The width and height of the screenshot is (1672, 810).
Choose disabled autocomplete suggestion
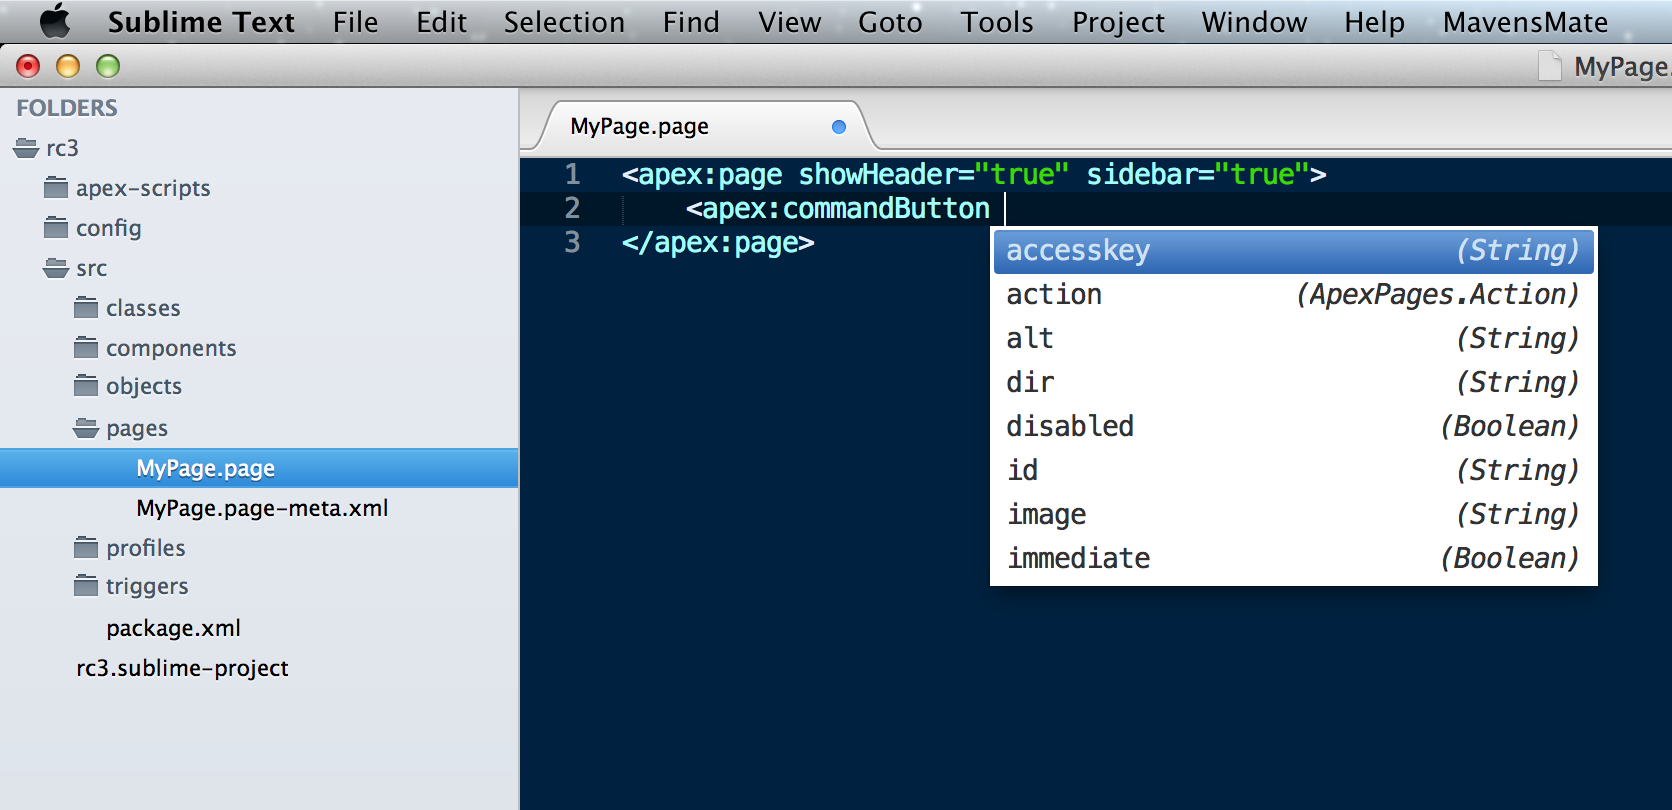pyautogui.click(x=1293, y=427)
